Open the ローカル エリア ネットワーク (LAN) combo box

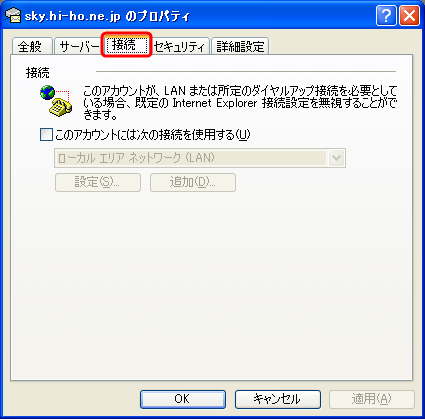point(200,158)
